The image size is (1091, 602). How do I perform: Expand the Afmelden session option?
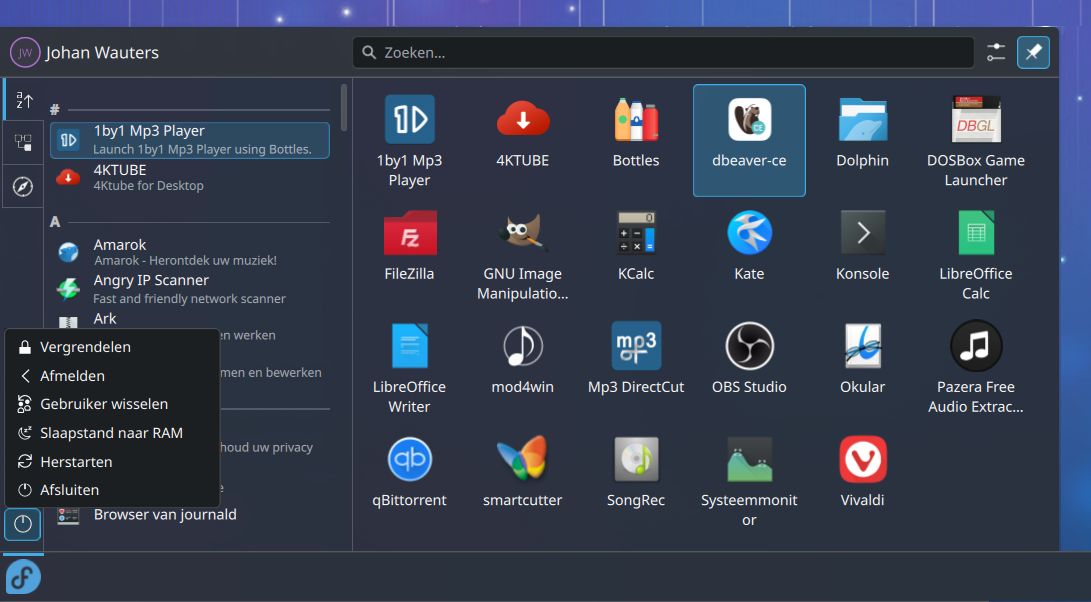click(x=72, y=376)
